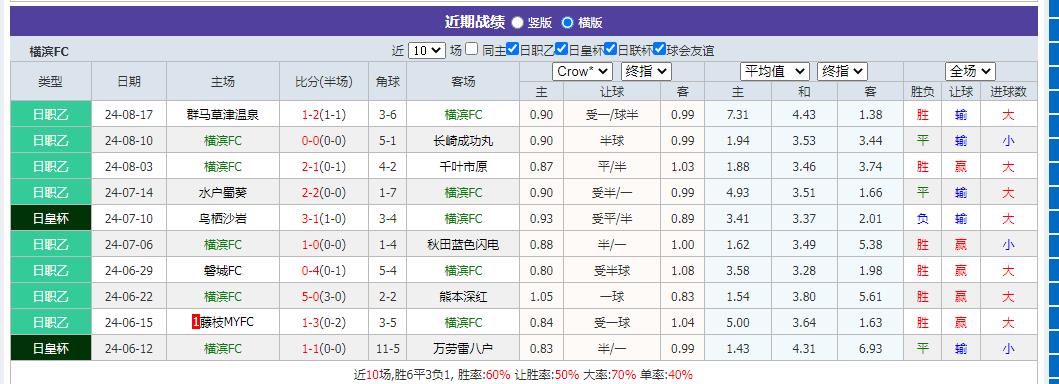The width and height of the screenshot is (1059, 384).
Task: Click the 千叶市原 team link
Action: (x=463, y=167)
